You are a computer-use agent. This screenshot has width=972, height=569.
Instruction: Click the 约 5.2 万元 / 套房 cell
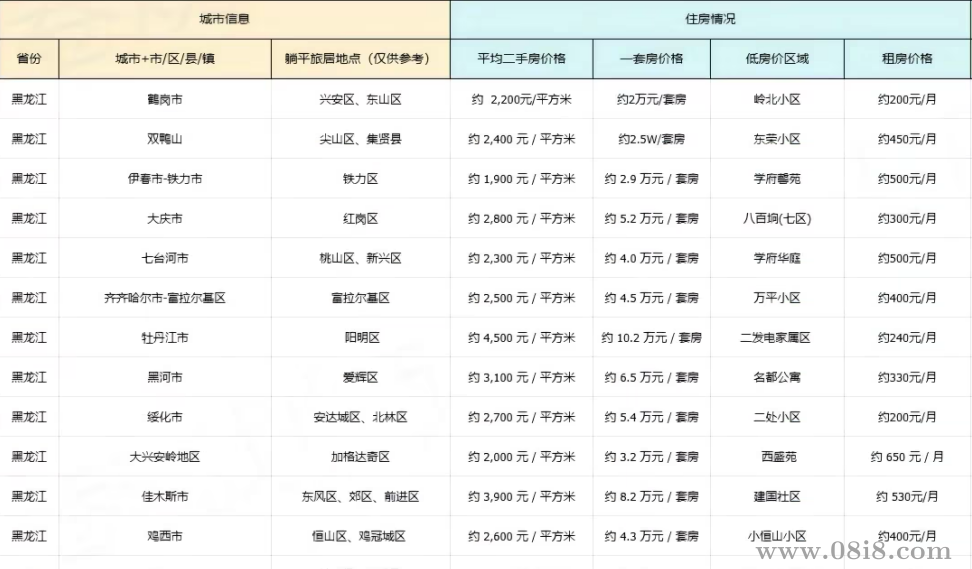(x=652, y=218)
